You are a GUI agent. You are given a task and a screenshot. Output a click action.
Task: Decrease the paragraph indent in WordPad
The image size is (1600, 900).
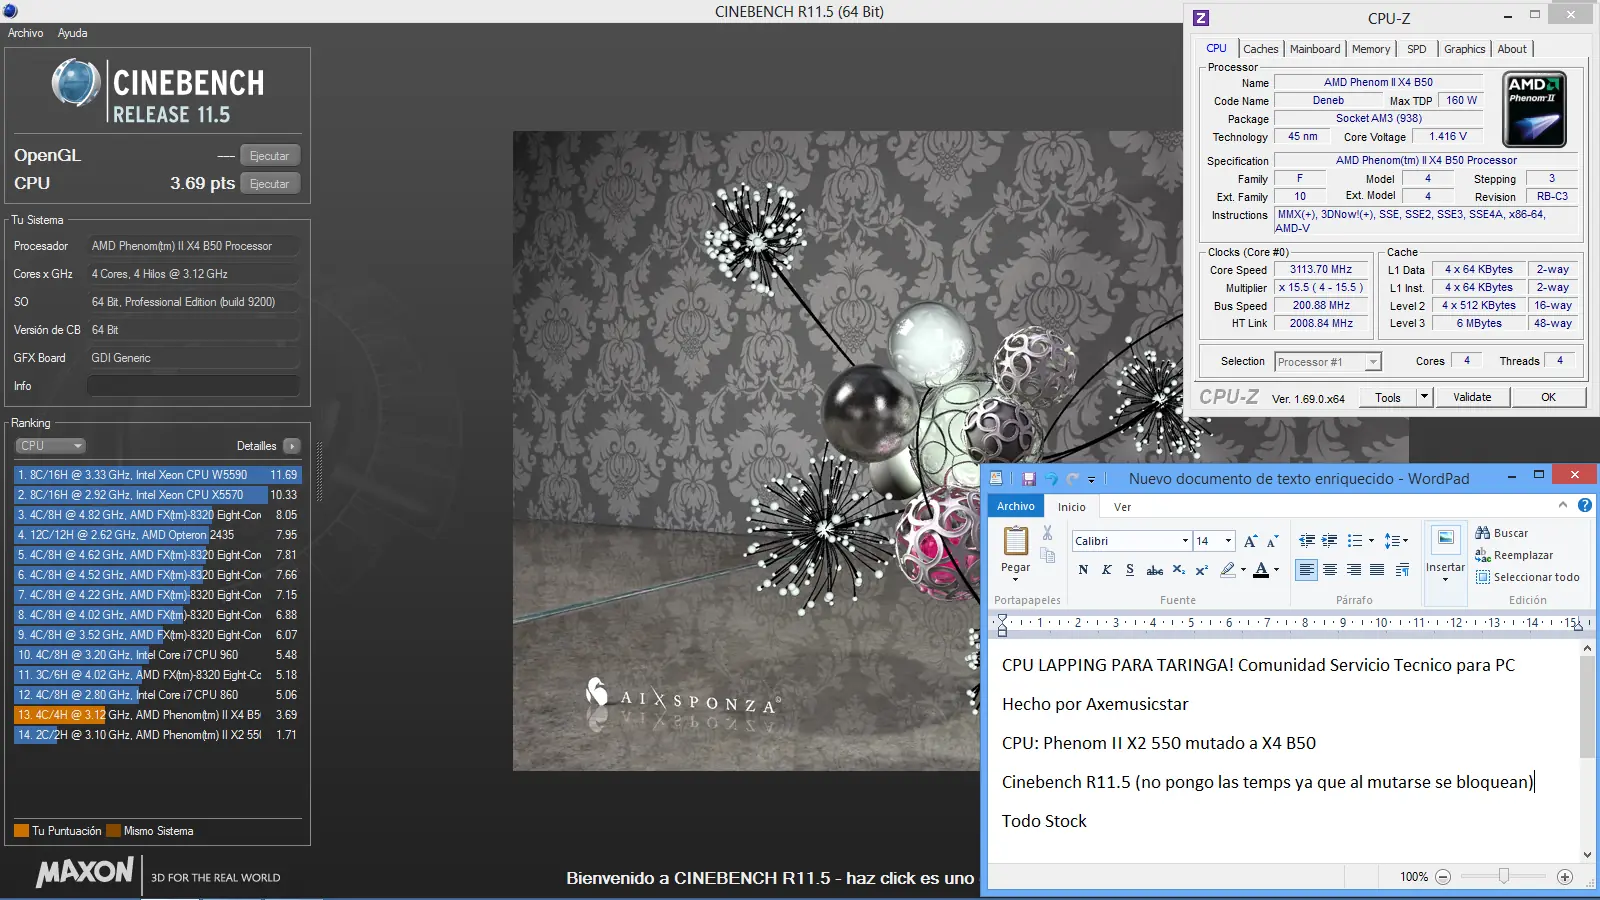(1307, 541)
